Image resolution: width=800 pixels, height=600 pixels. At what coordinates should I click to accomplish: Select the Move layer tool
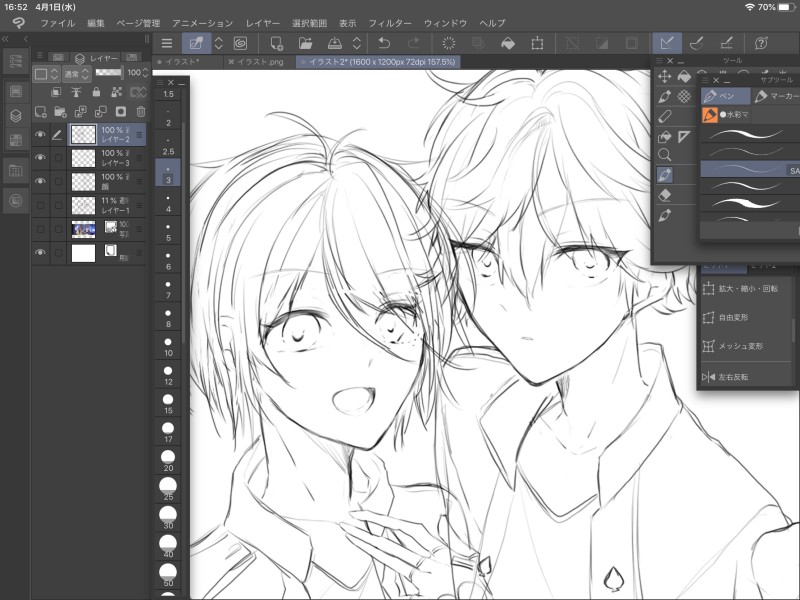(664, 77)
